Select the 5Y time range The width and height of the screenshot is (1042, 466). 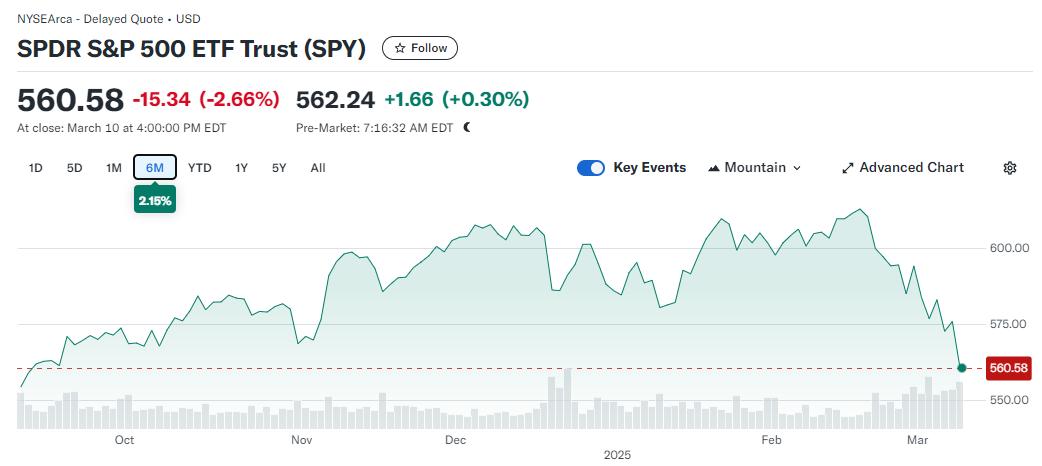tap(279, 168)
